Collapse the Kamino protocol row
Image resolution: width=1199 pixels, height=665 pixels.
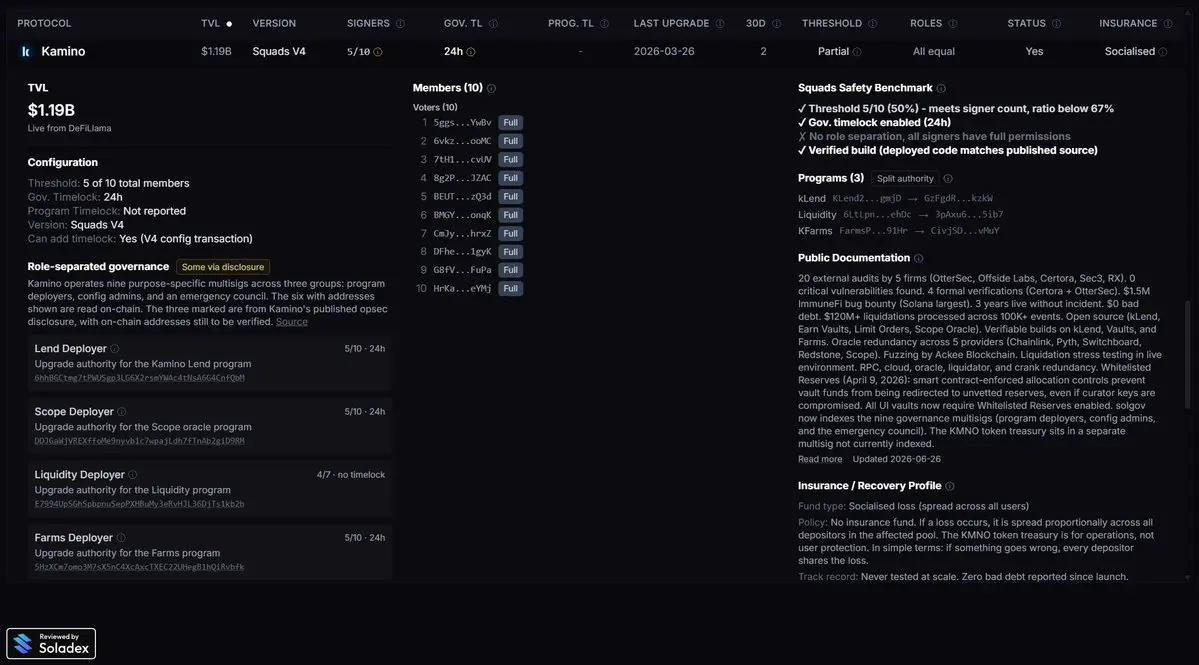tap(600, 51)
